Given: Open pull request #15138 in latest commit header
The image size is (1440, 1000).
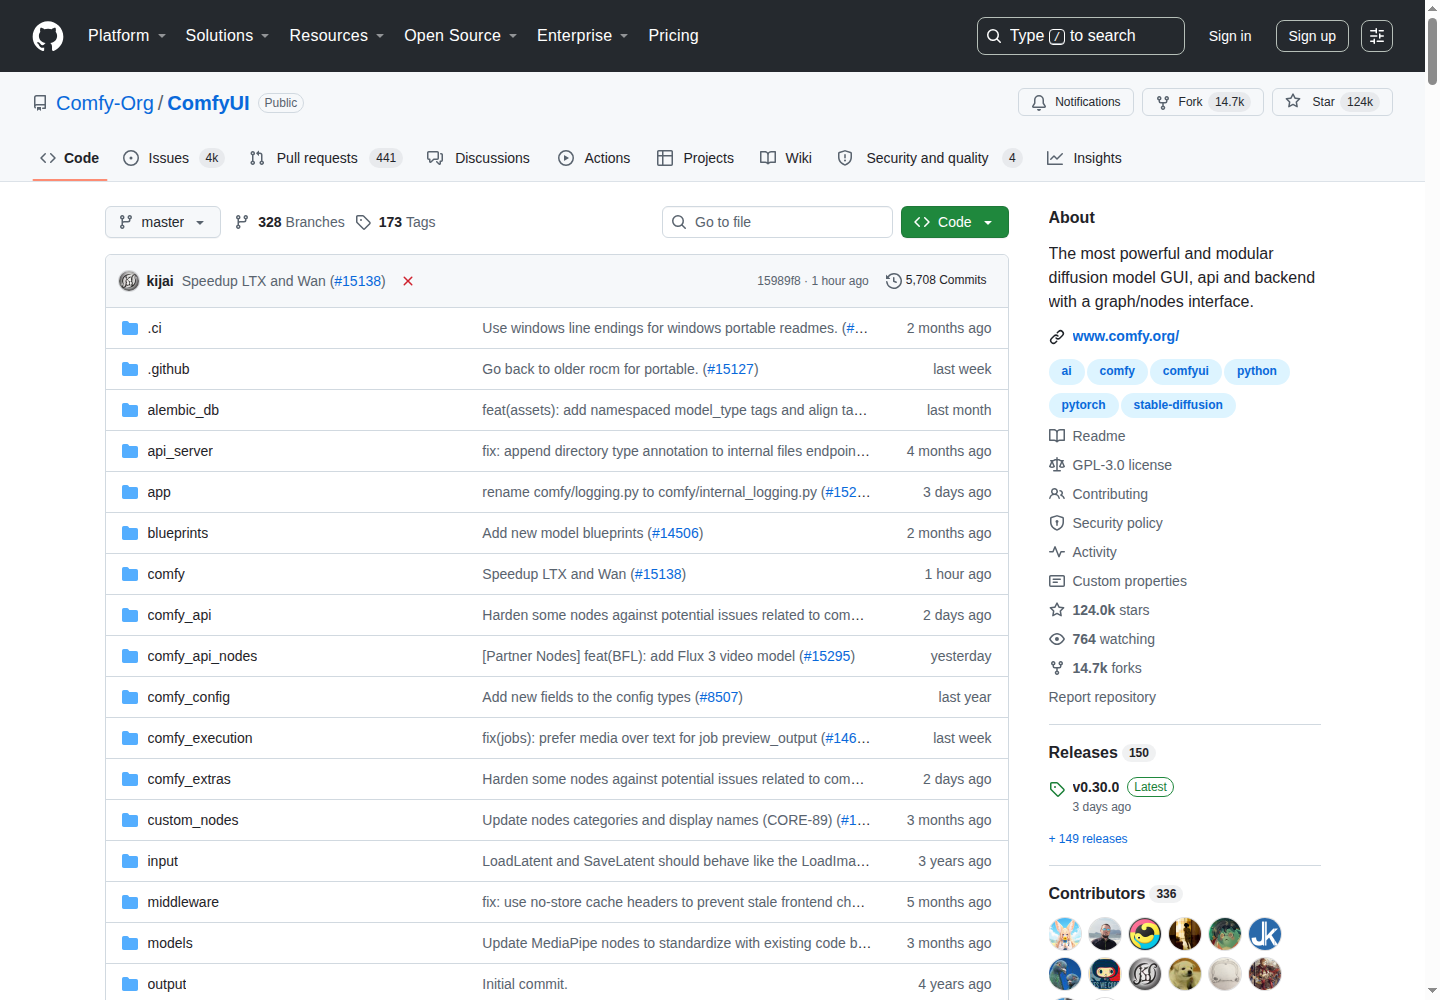Looking at the screenshot, I should click(358, 281).
